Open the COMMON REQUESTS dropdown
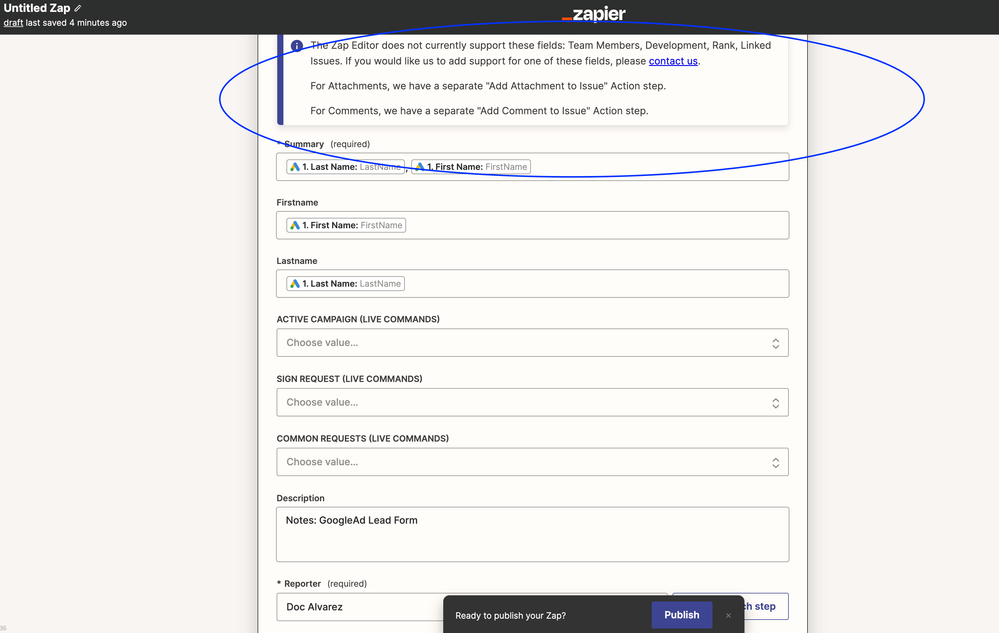This screenshot has height=633, width=999. (533, 462)
